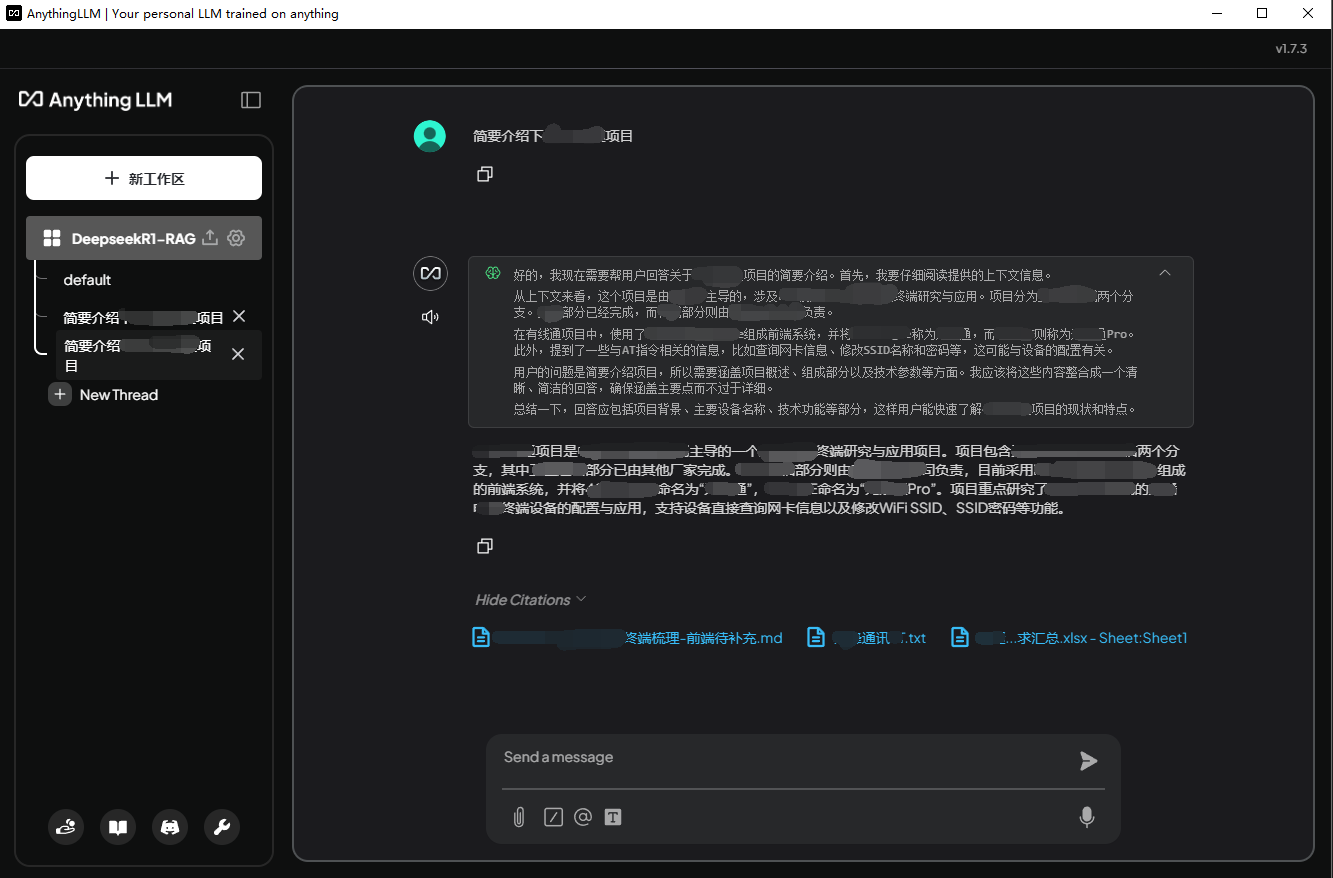Select the DeepseekR1-RAG workspace
The height and width of the screenshot is (878, 1333).
(144, 238)
